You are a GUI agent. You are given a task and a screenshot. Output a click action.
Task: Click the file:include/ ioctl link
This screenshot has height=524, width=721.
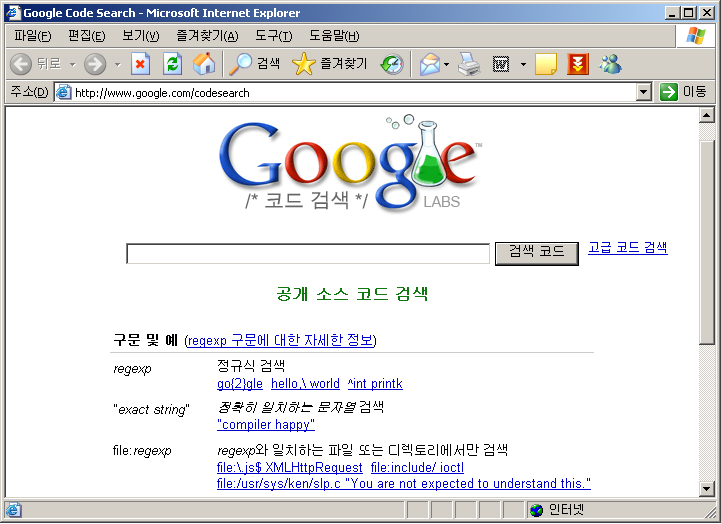point(417,468)
